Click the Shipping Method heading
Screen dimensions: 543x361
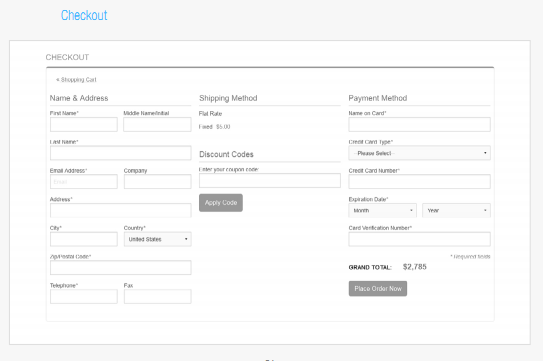point(228,98)
